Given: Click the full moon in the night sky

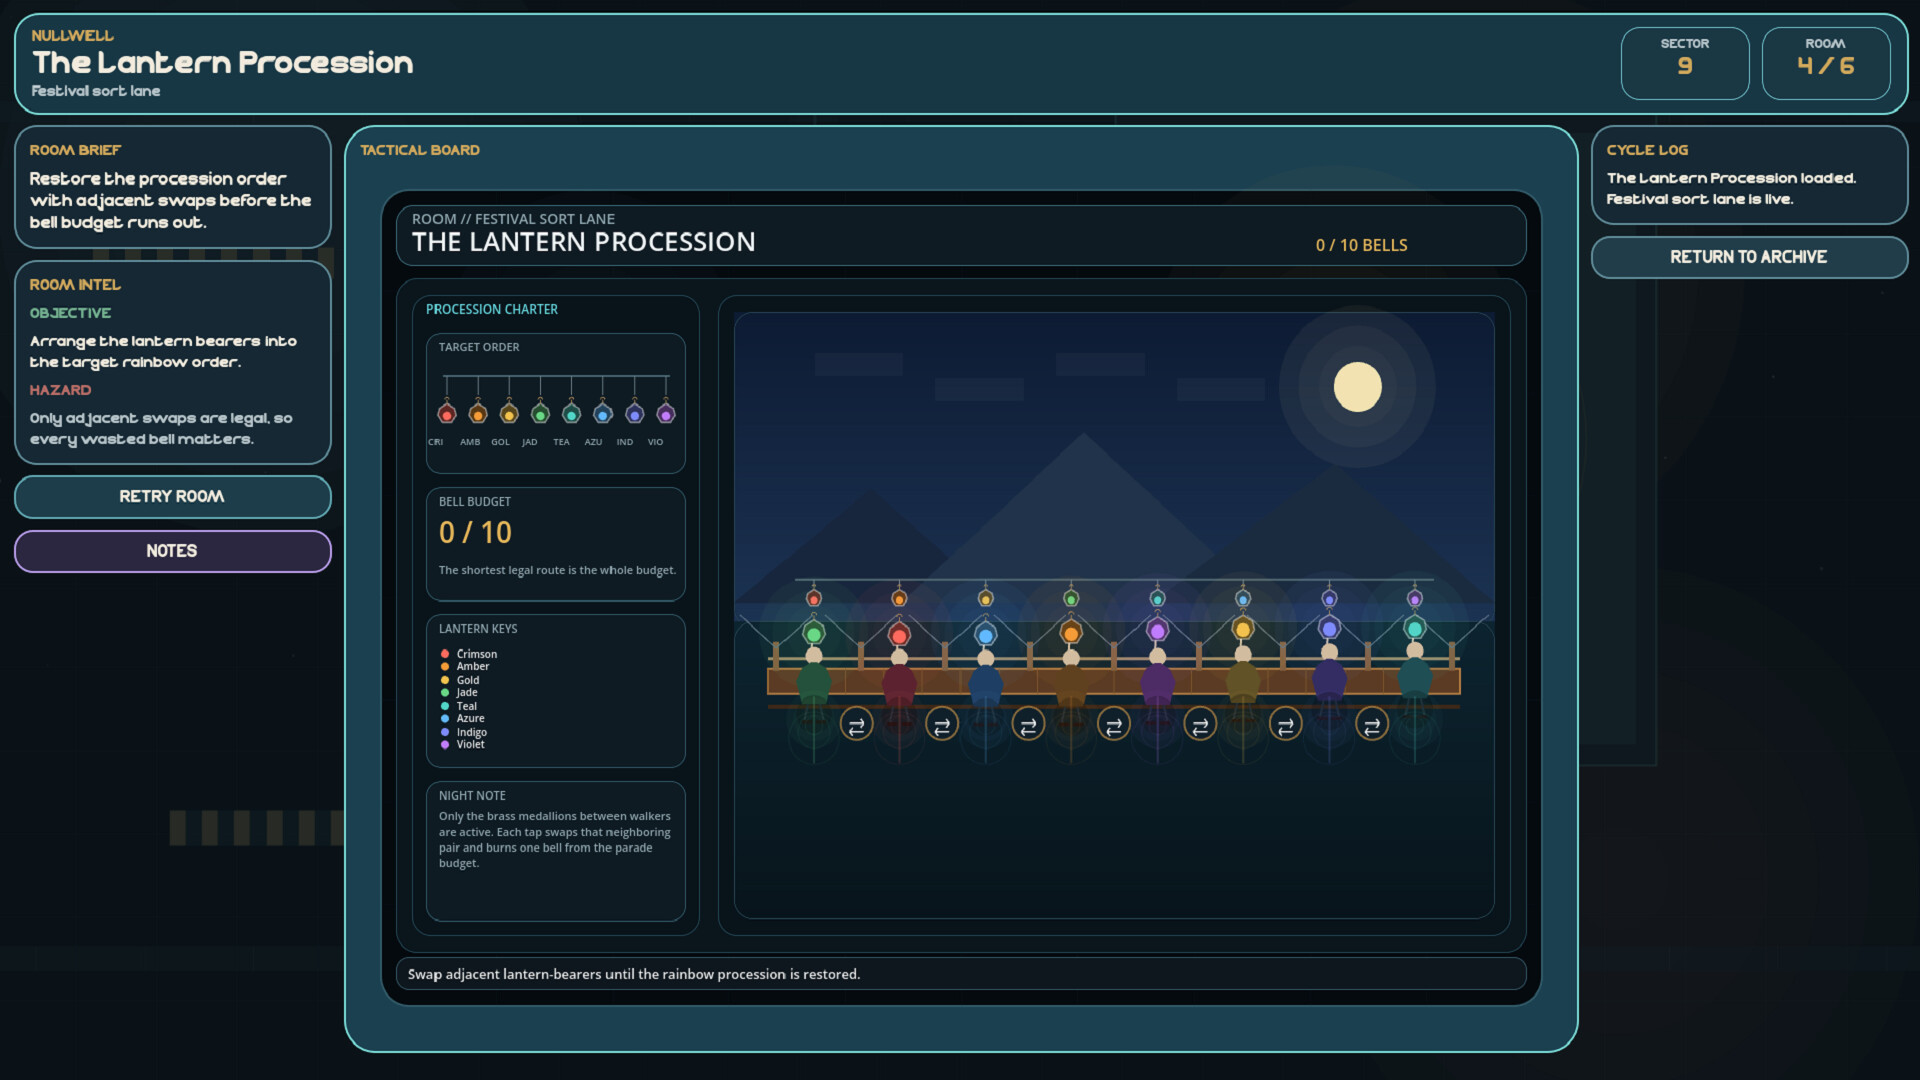Looking at the screenshot, I should (1357, 387).
